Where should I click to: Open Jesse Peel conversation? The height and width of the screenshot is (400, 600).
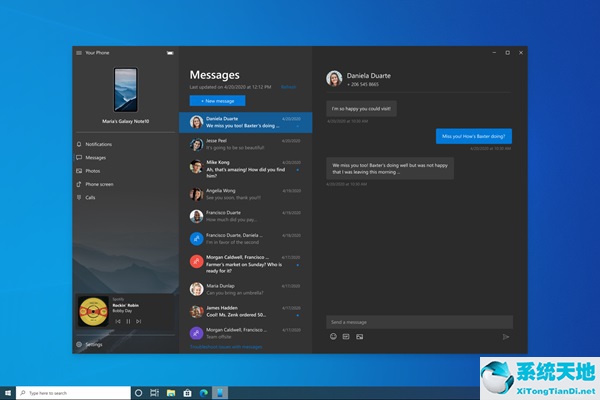coord(246,144)
